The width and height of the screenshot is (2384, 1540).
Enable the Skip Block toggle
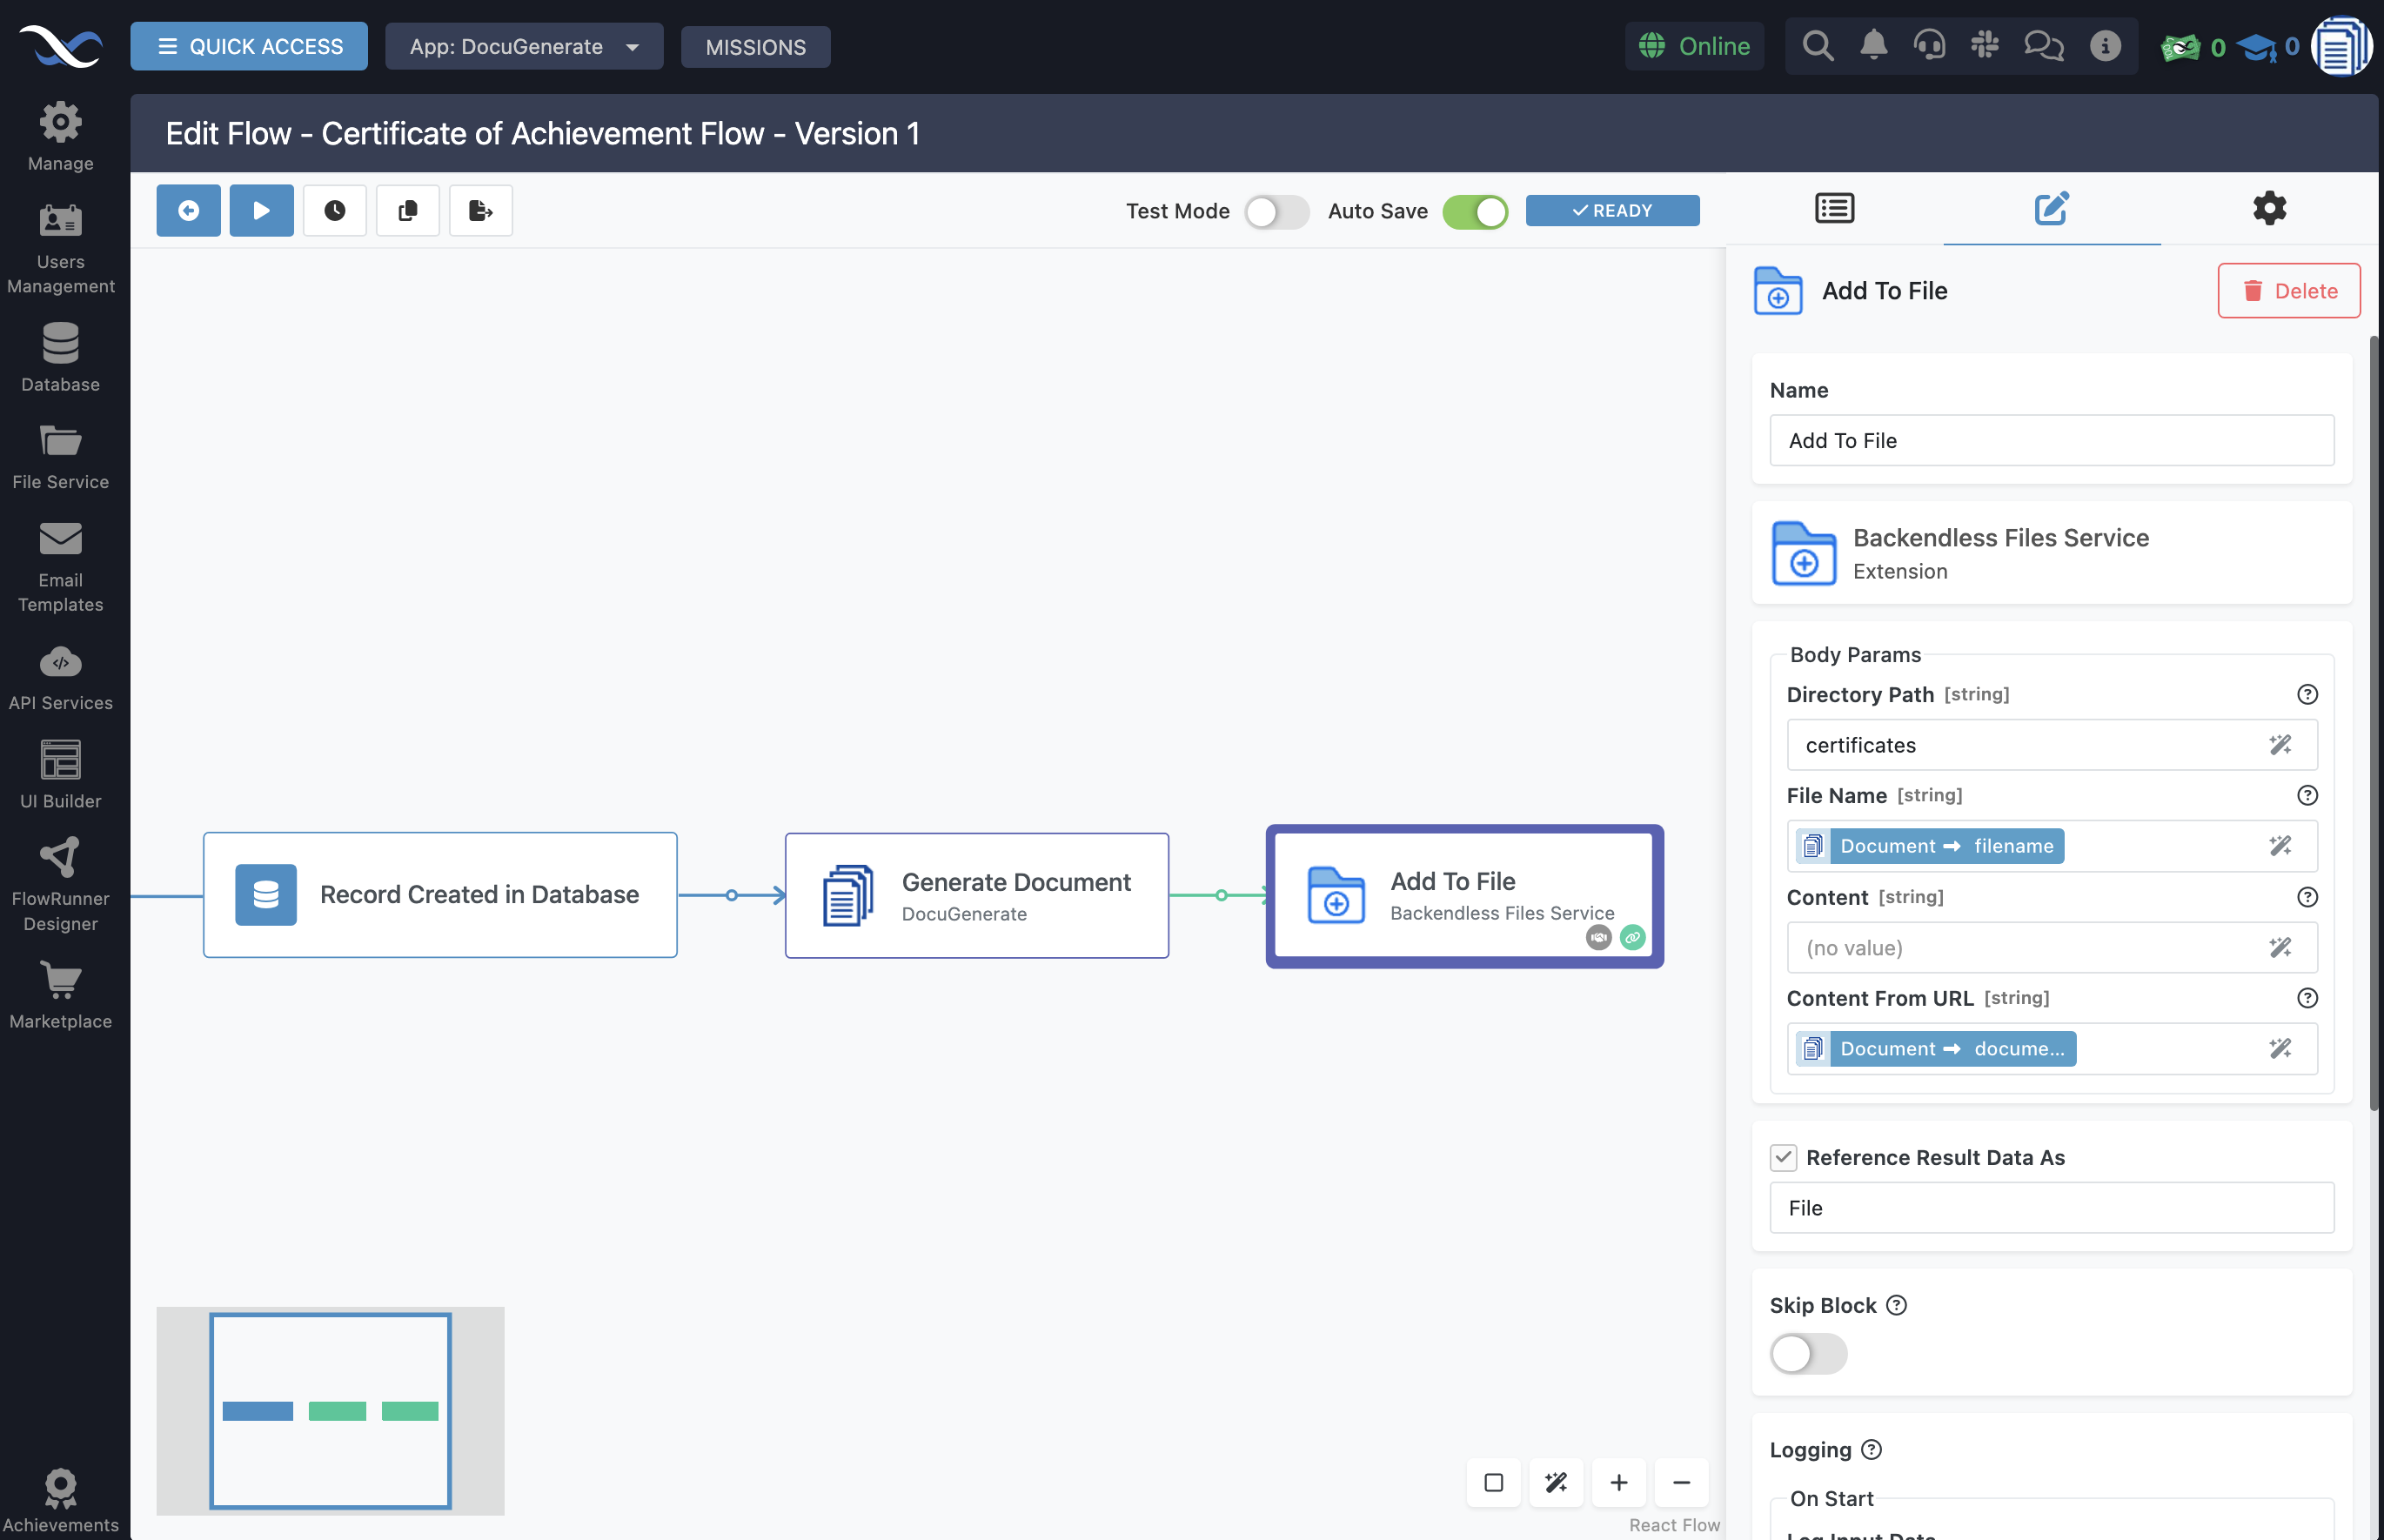(x=1808, y=1353)
